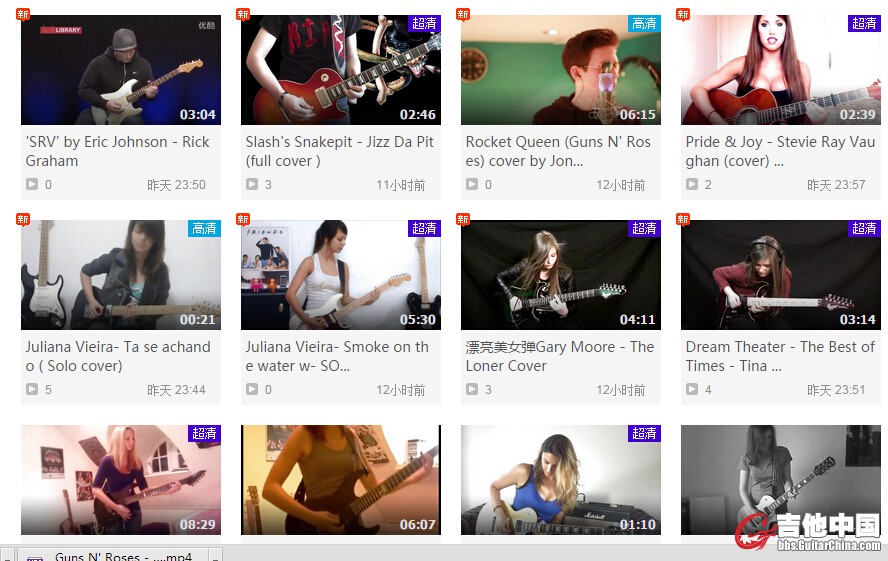Click red 新 badge on 'SRV' Eric Johnson video
The width and height of the screenshot is (888, 561).
click(x=23, y=14)
